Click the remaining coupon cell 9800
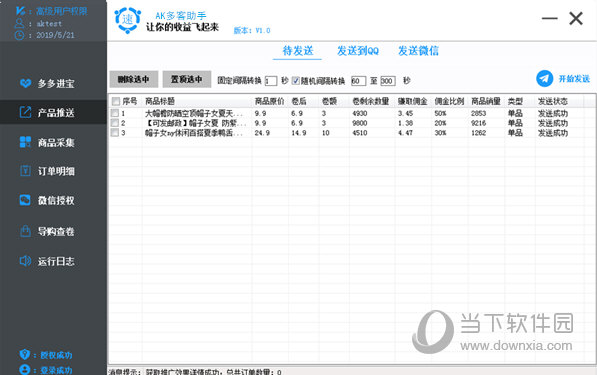 tap(360, 123)
